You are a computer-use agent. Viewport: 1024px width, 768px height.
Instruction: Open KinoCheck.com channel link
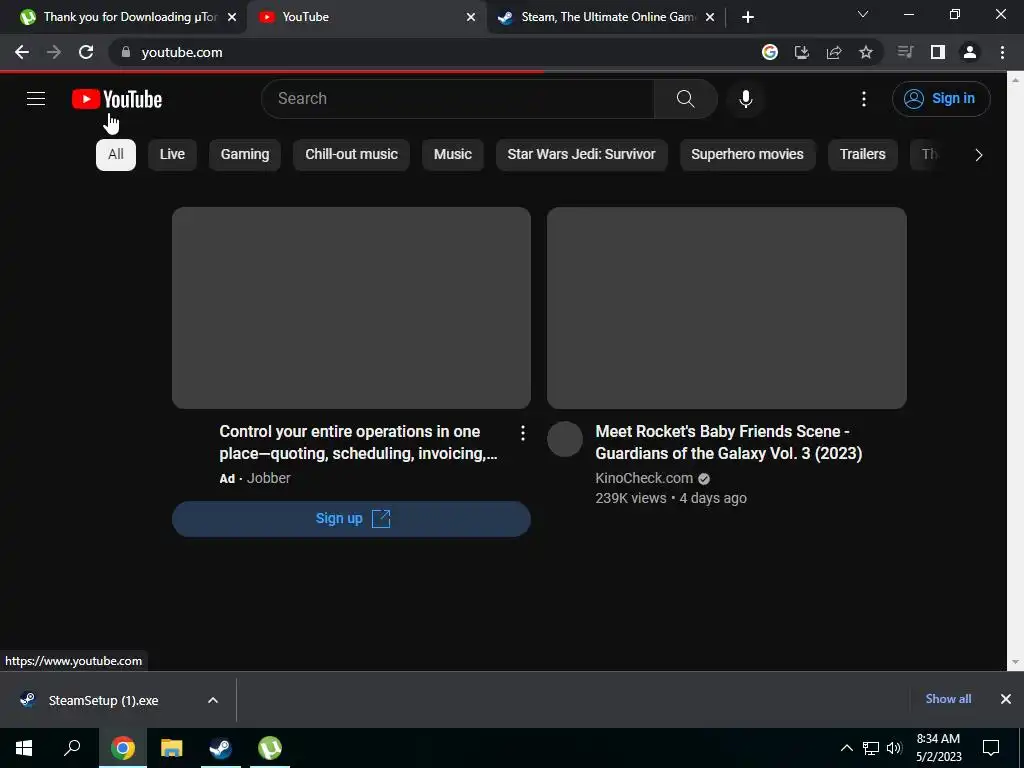(644, 478)
